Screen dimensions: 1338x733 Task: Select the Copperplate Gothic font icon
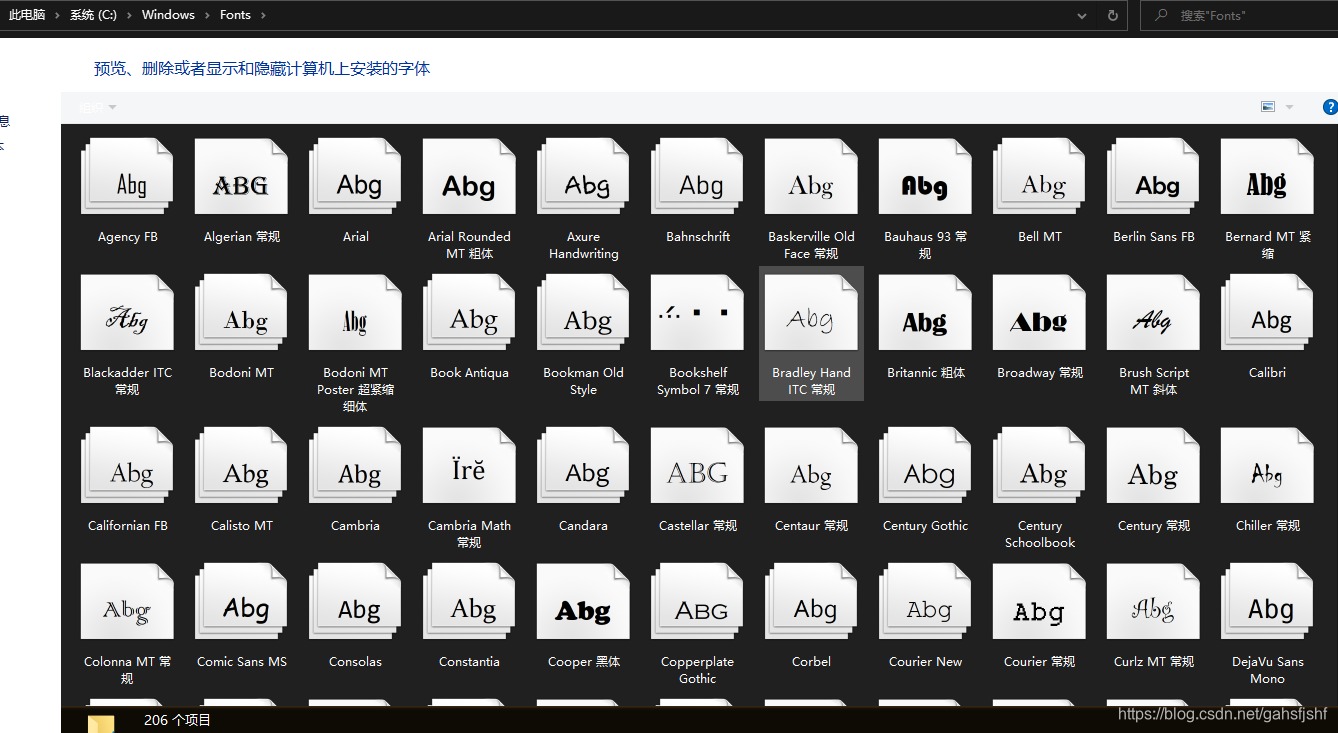click(x=697, y=602)
